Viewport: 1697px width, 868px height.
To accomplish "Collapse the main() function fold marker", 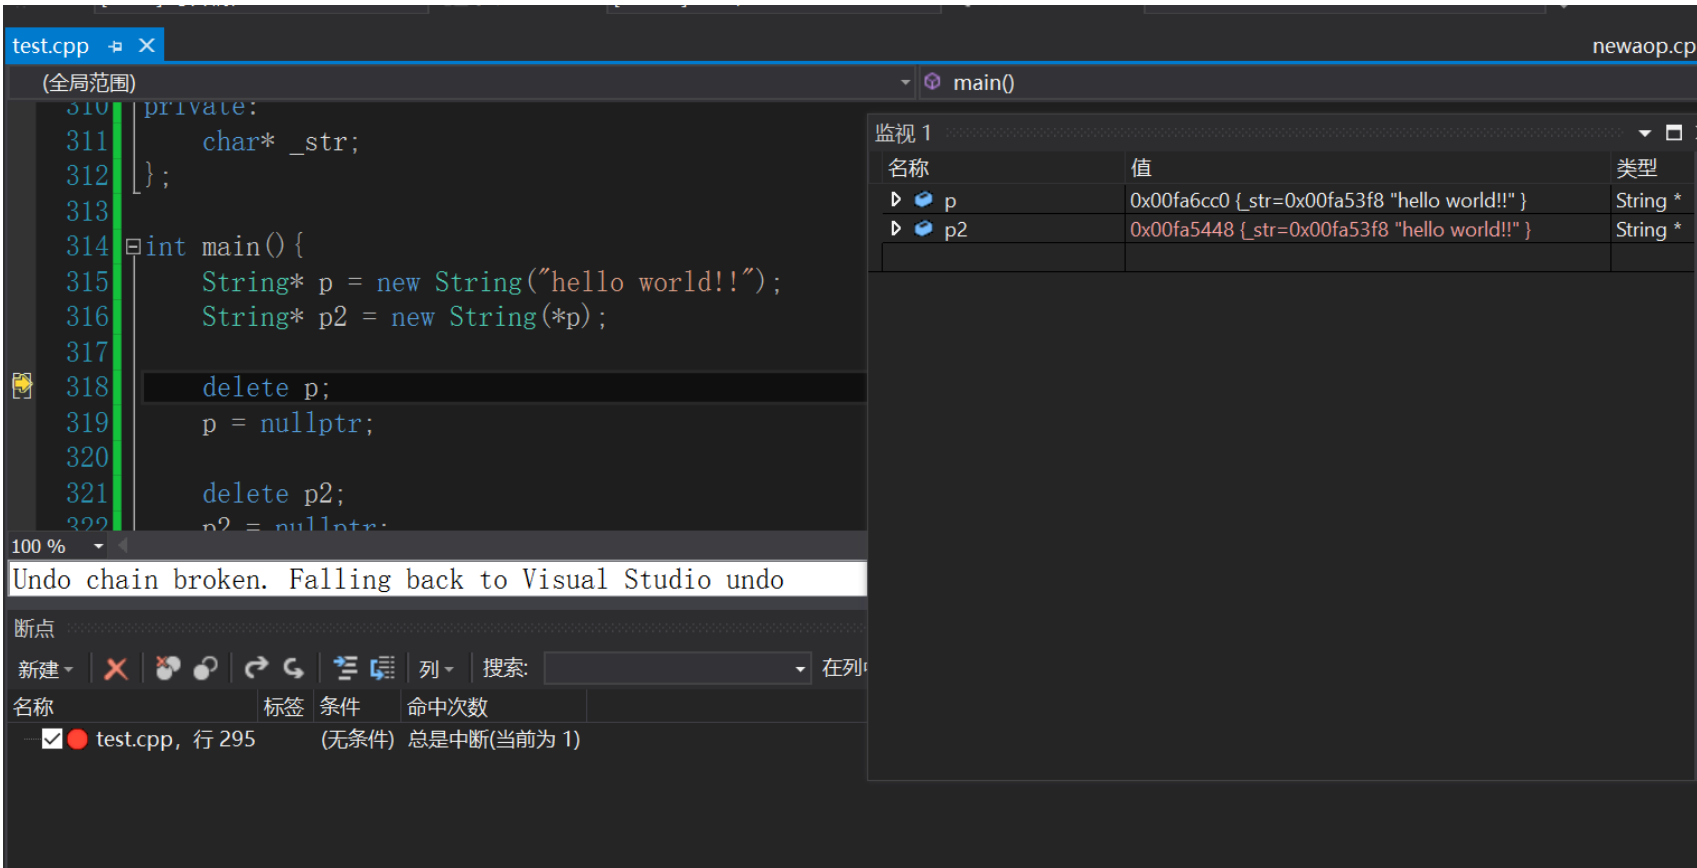I will tap(133, 247).
